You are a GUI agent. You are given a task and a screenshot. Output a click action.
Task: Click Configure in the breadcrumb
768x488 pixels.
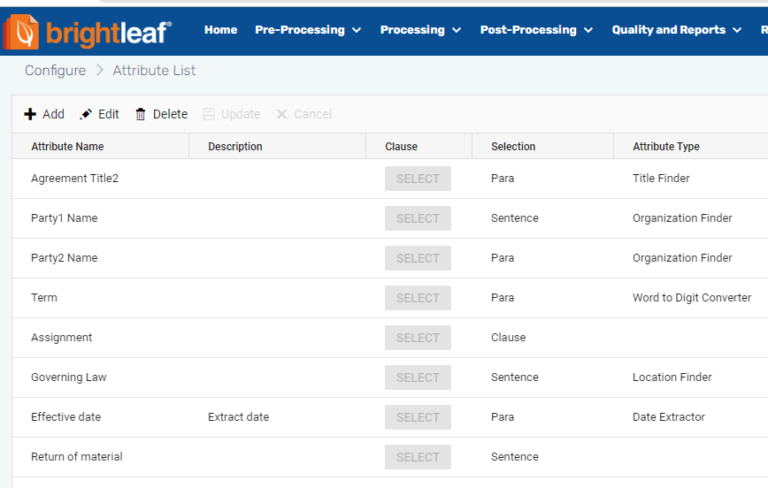point(55,71)
